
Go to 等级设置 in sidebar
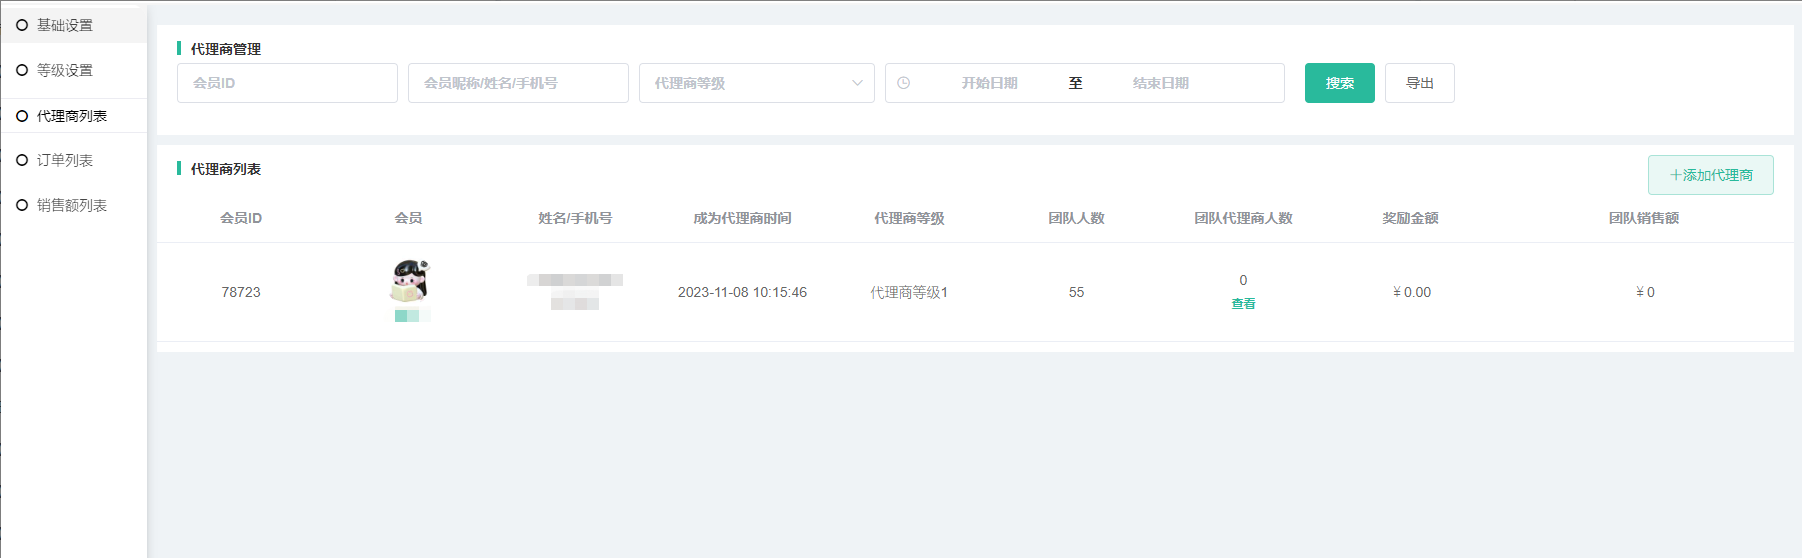(65, 70)
